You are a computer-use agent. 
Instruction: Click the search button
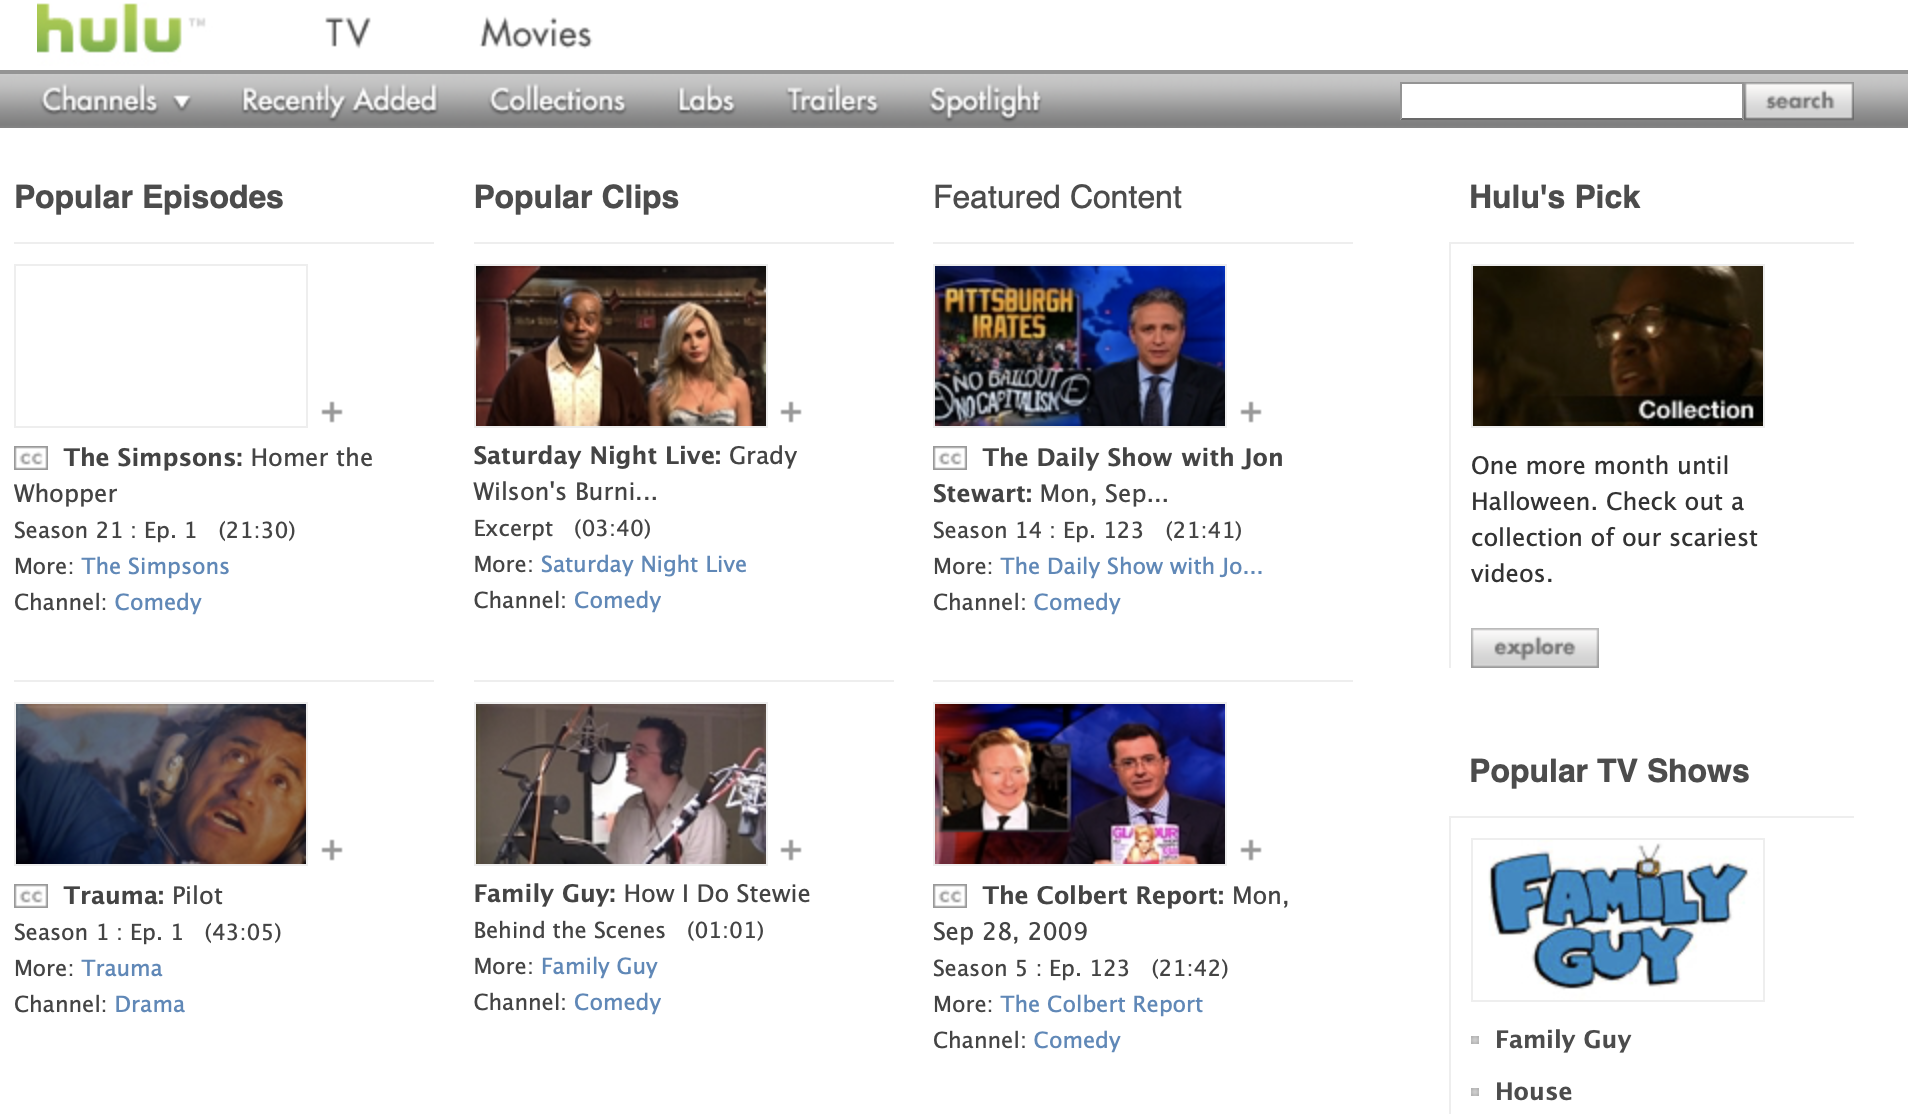(1799, 101)
